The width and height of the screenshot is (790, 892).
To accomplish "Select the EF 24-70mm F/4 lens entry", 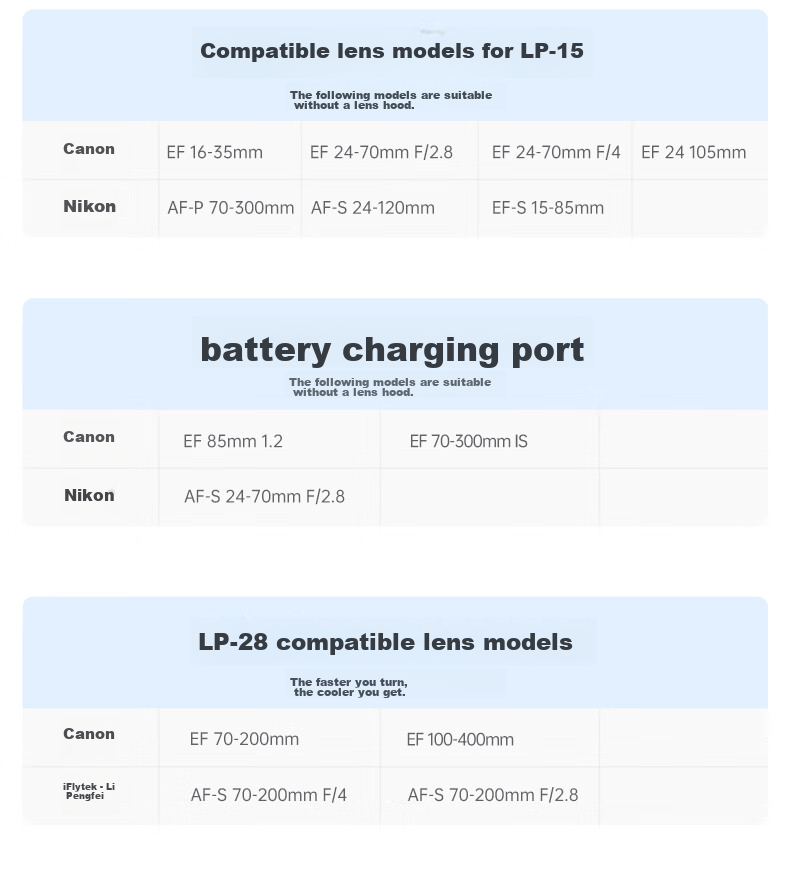I will click(x=556, y=152).
